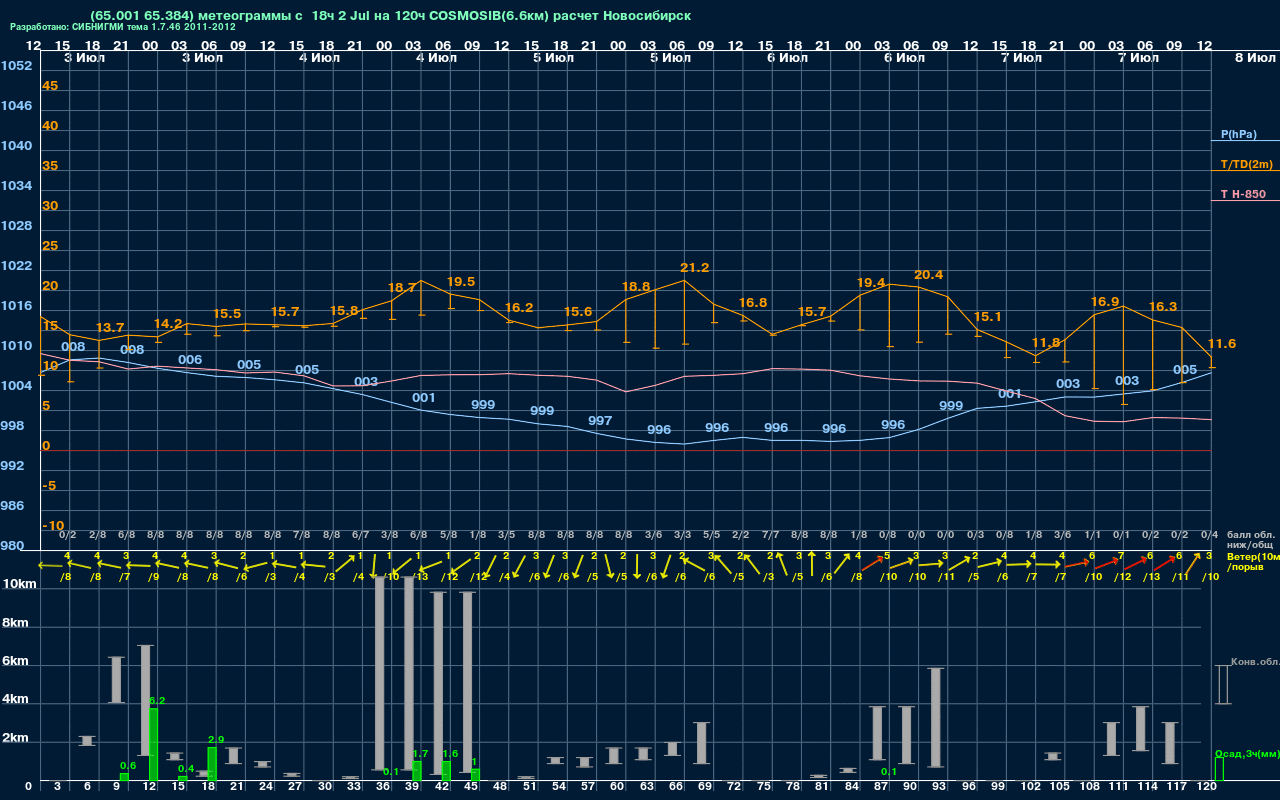The width and height of the screenshot is (1280, 800).
Task: Click the cloud amount value 0/4
Action: (x=1209, y=535)
